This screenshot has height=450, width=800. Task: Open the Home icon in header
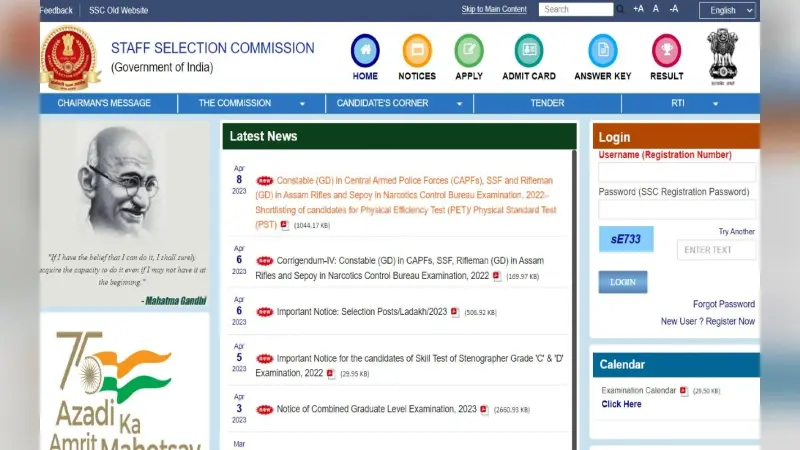[x=365, y=51]
